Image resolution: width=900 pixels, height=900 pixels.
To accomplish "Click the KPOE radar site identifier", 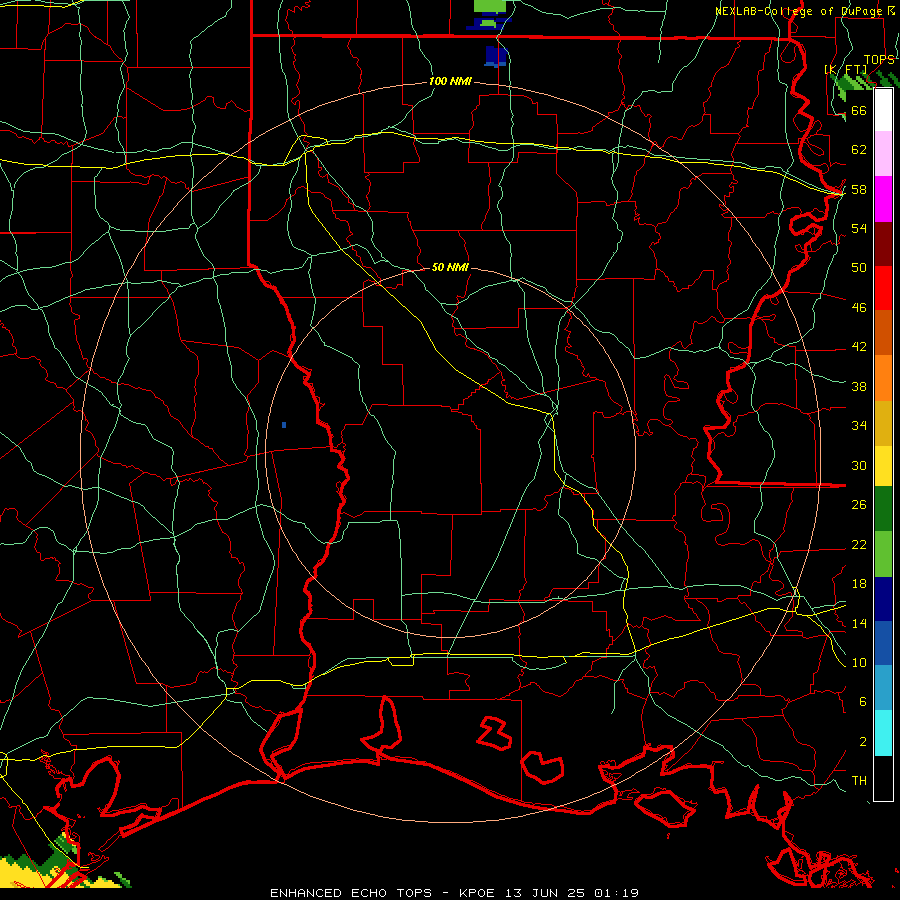I will [476, 893].
